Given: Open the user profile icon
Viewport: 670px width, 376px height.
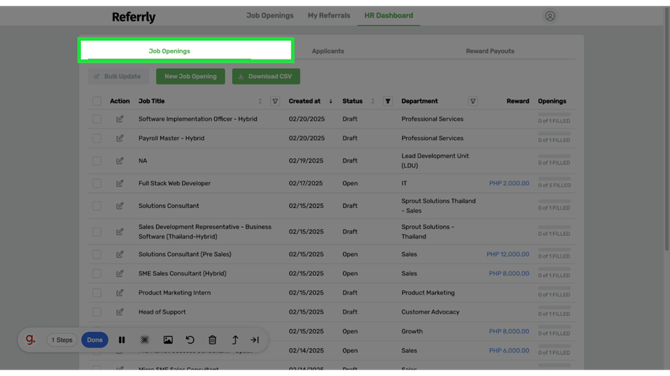Looking at the screenshot, I should 550,16.
